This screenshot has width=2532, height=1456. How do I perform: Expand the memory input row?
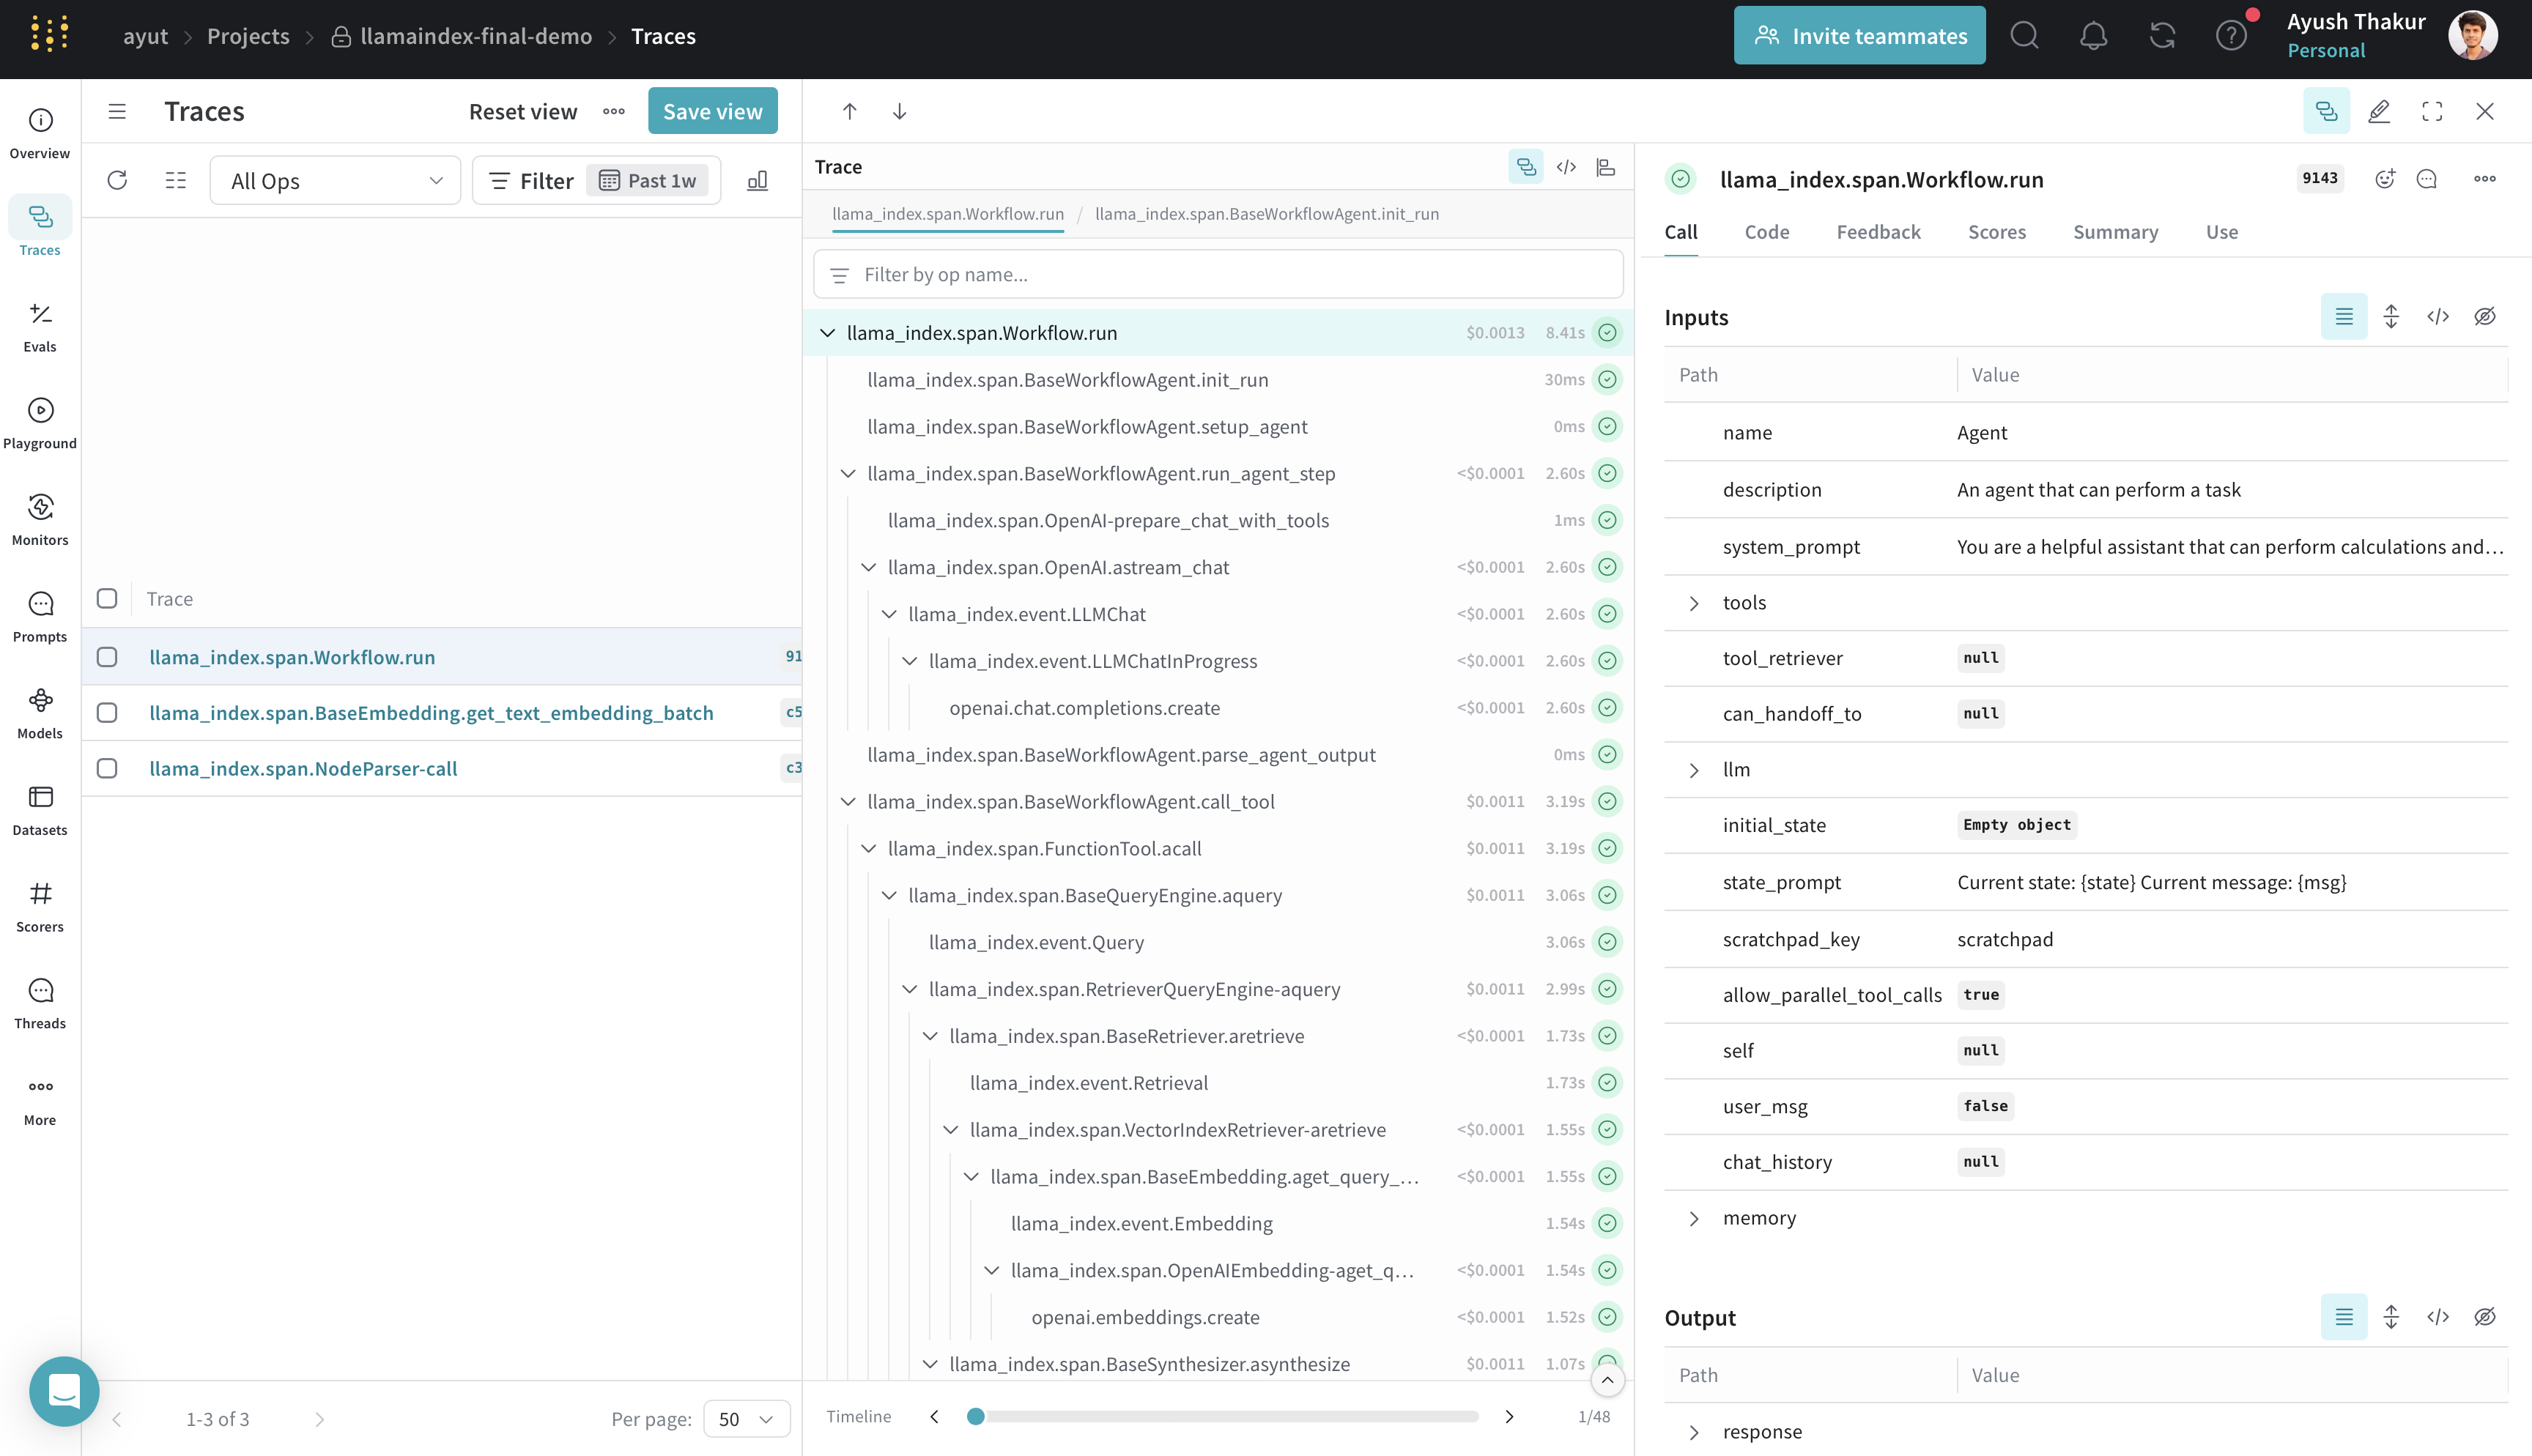coord(1694,1218)
